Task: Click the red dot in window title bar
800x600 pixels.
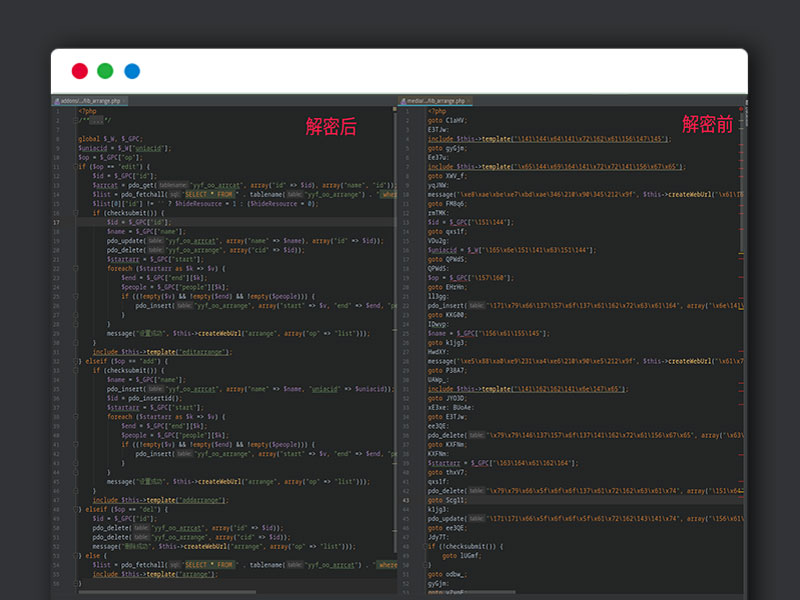Action: click(79, 71)
